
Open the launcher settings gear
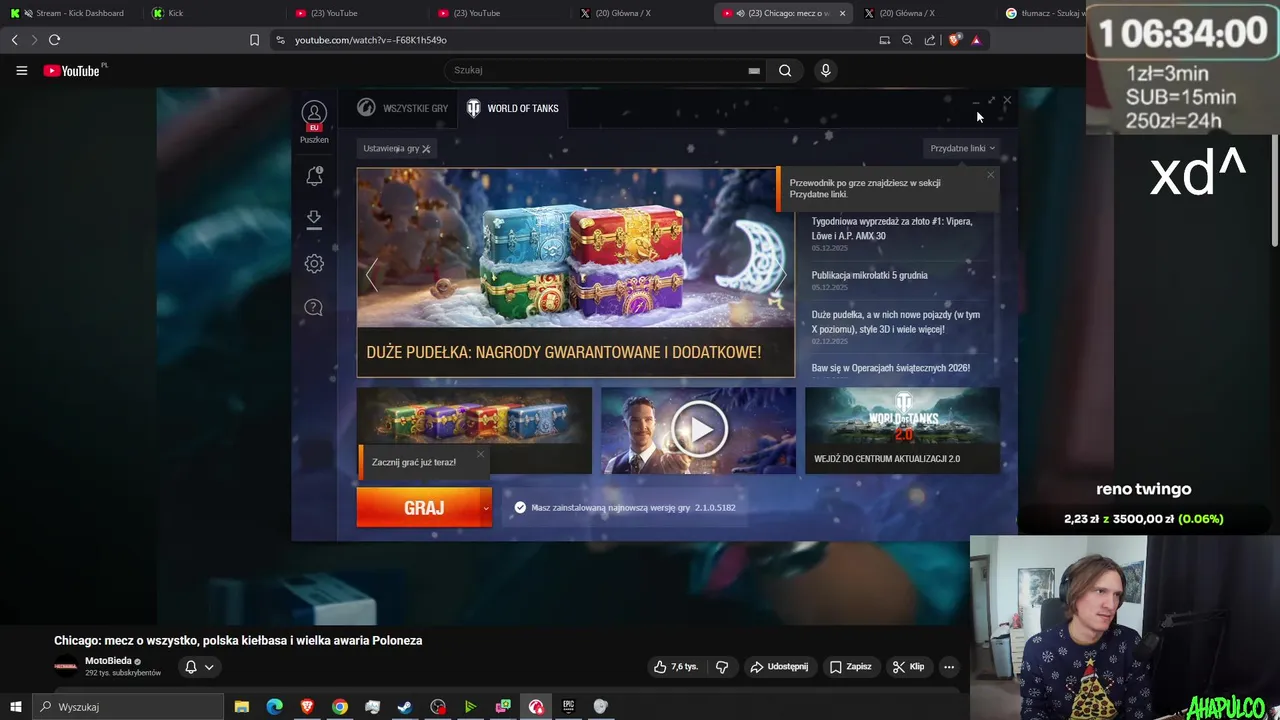pyautogui.click(x=314, y=263)
